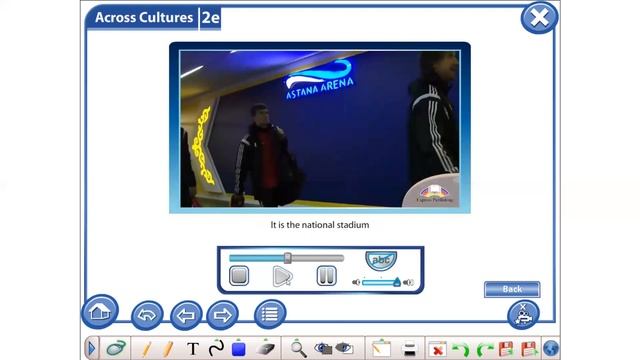640x360 pixels.
Task: Click the Back button
Action: [512, 289]
